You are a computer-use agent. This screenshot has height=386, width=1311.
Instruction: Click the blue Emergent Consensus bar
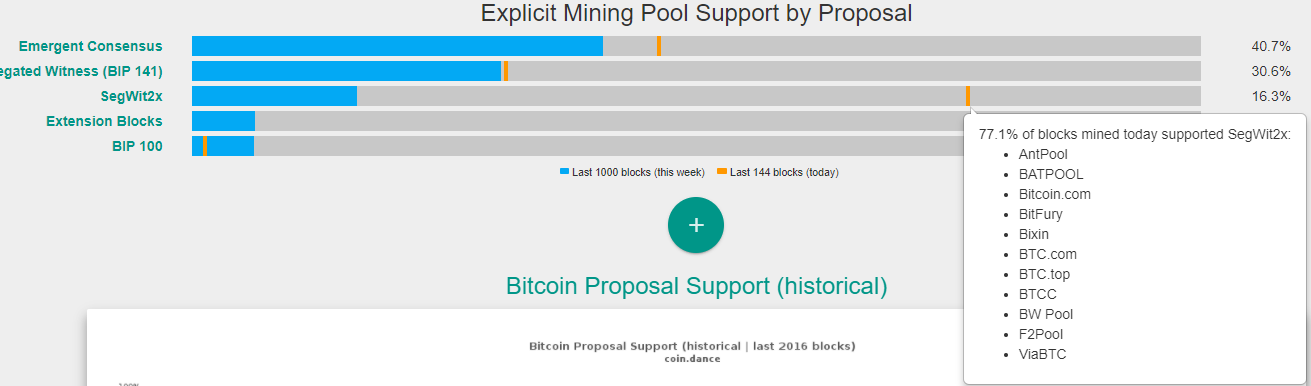(397, 46)
